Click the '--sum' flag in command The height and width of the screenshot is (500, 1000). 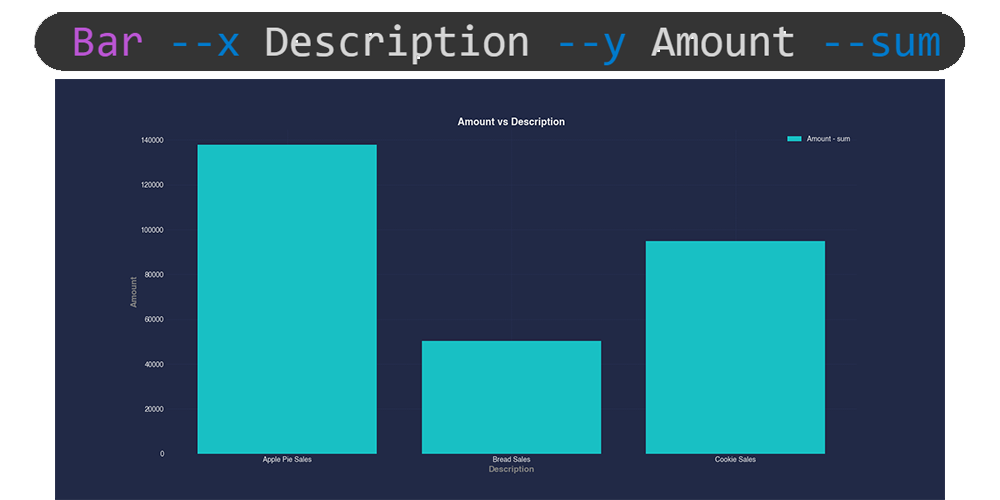(x=881, y=43)
